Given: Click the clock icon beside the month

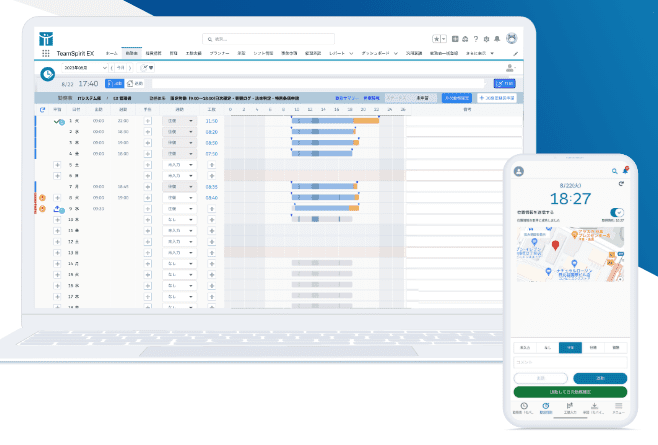Looking at the screenshot, I should (x=46, y=73).
